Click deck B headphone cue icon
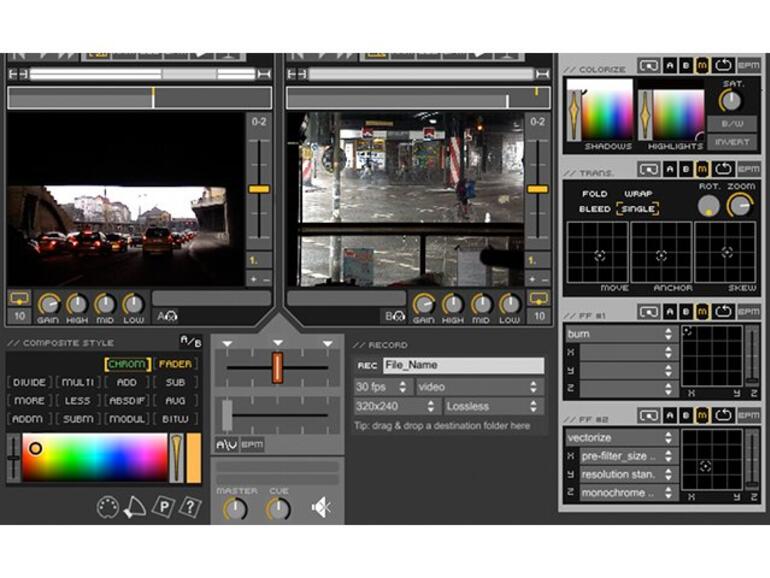The image size is (770, 578). [397, 317]
